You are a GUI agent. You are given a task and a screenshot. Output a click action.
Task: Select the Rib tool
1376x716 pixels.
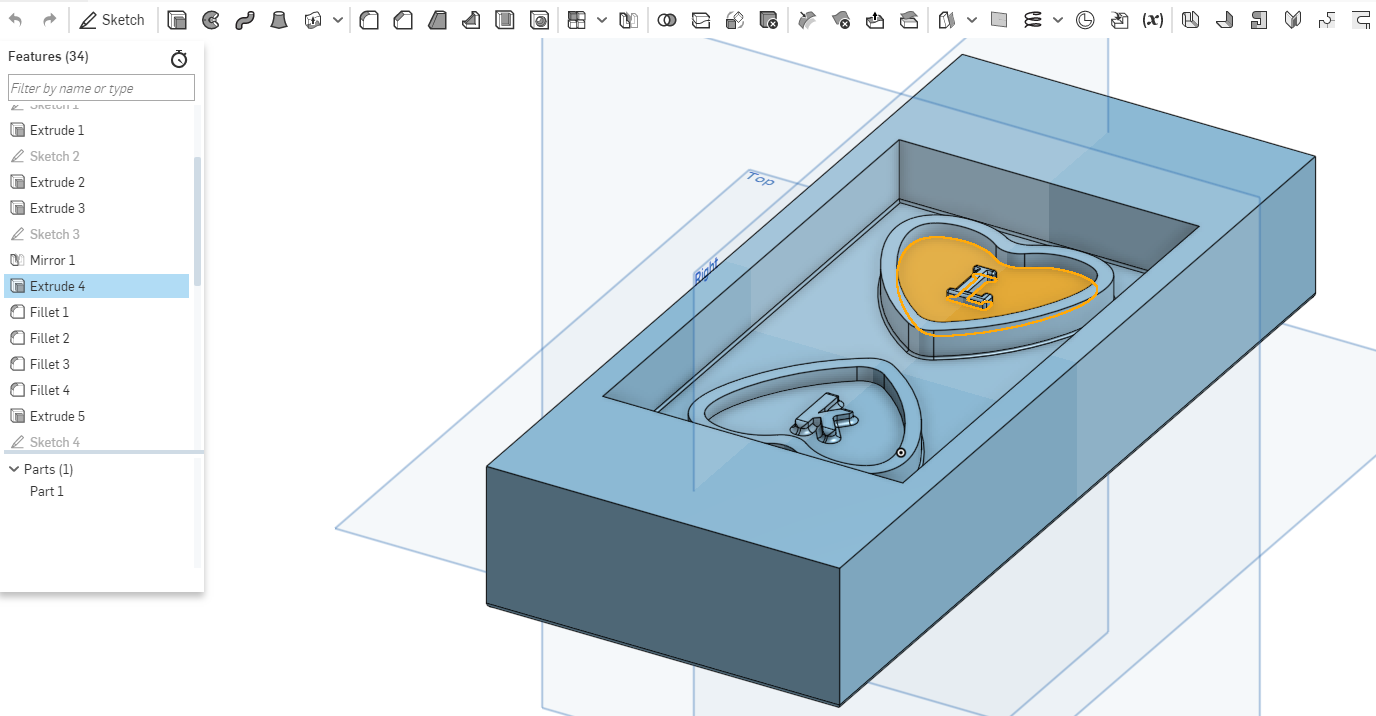coord(471,19)
